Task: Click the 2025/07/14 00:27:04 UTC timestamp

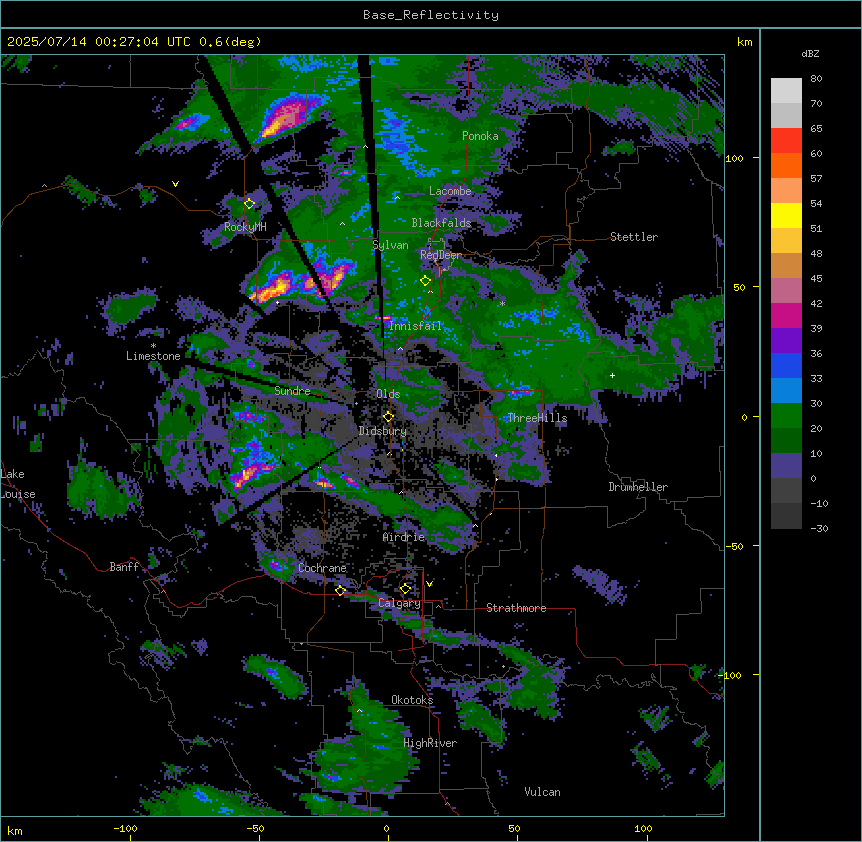Action: [x=101, y=42]
